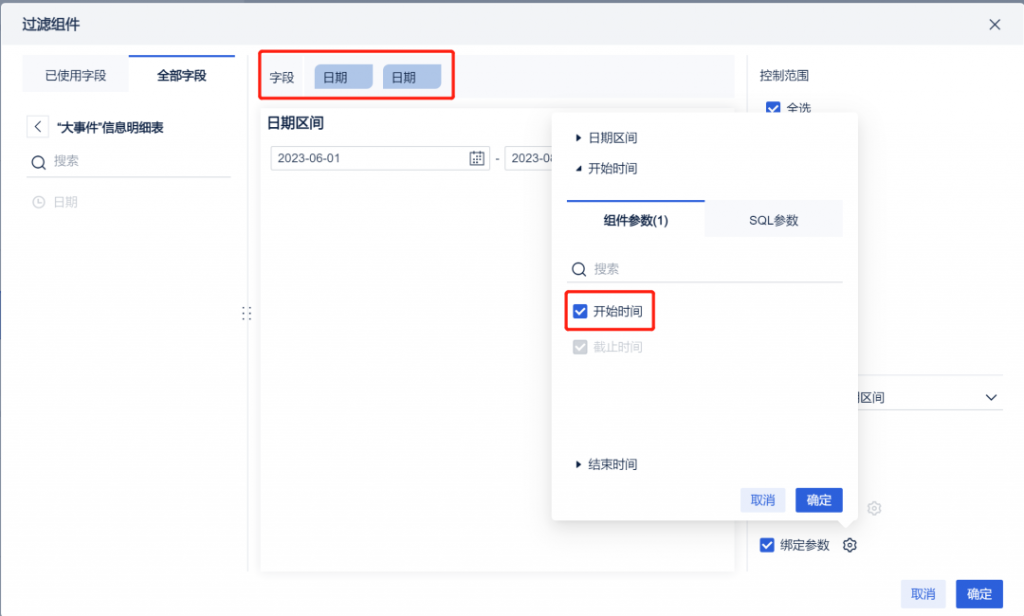
Task: Open the dropdown ending in 区间 on the right
Action: pos(930,397)
